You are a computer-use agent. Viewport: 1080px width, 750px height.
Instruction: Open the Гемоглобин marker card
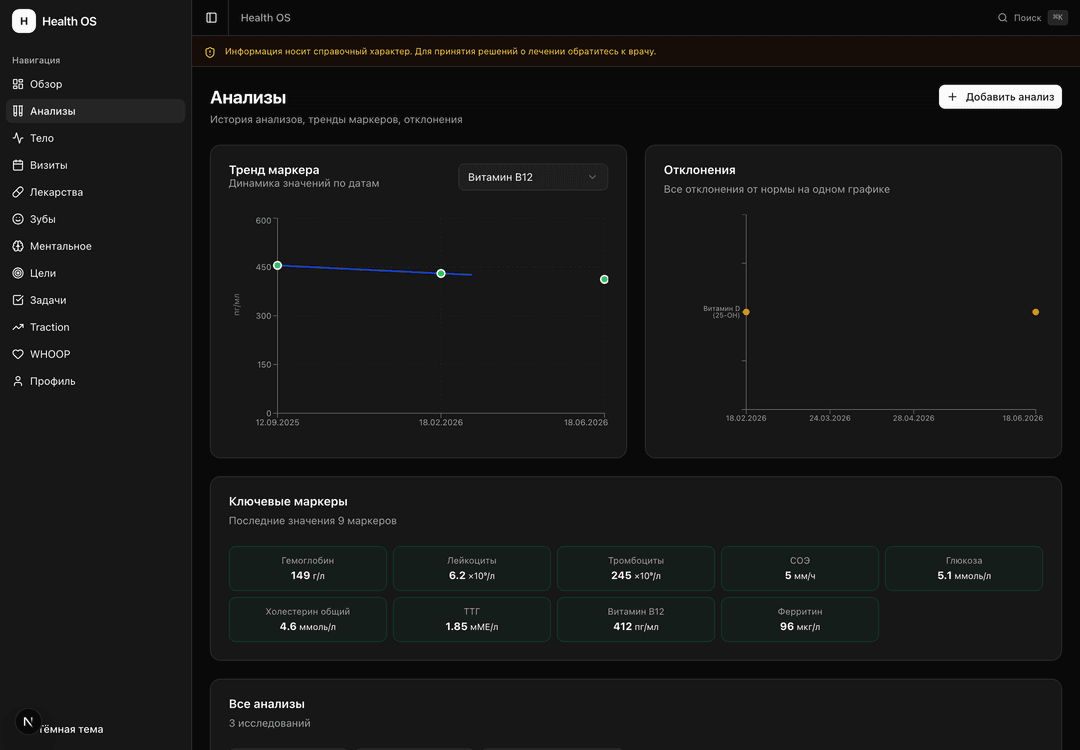pos(307,568)
